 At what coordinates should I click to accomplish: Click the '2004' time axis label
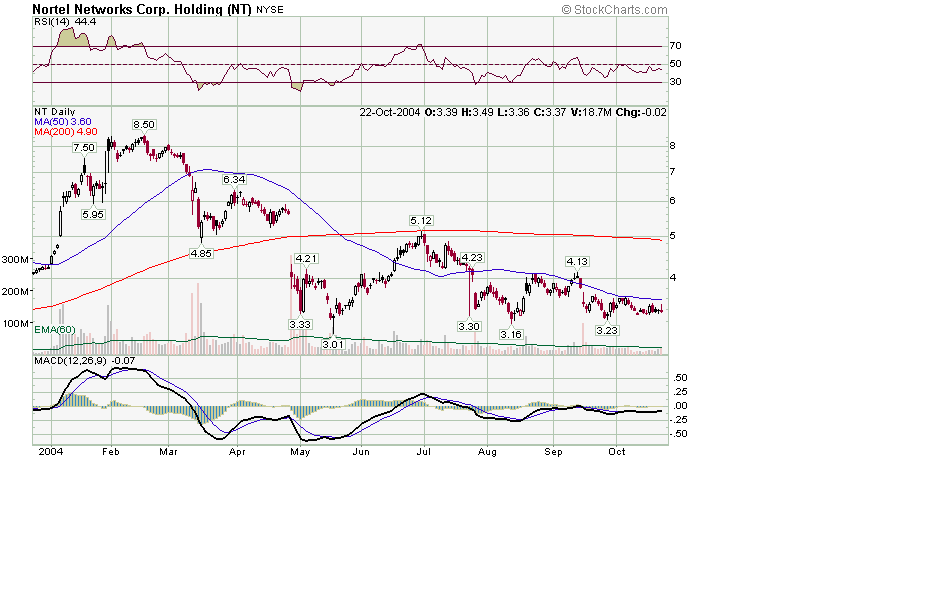[51, 452]
